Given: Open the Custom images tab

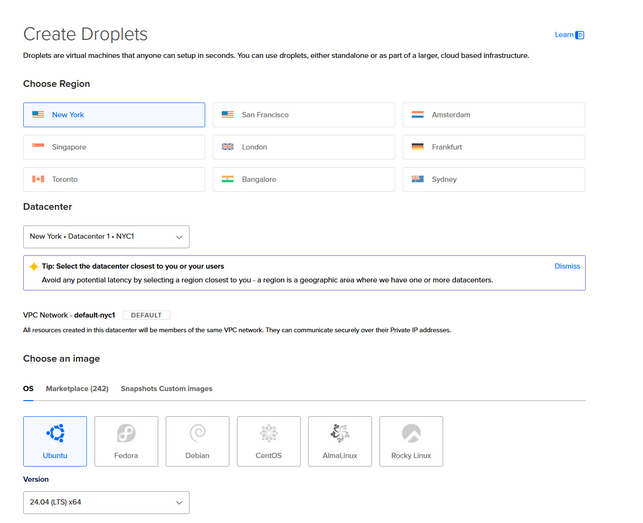Looking at the screenshot, I should [x=186, y=388].
